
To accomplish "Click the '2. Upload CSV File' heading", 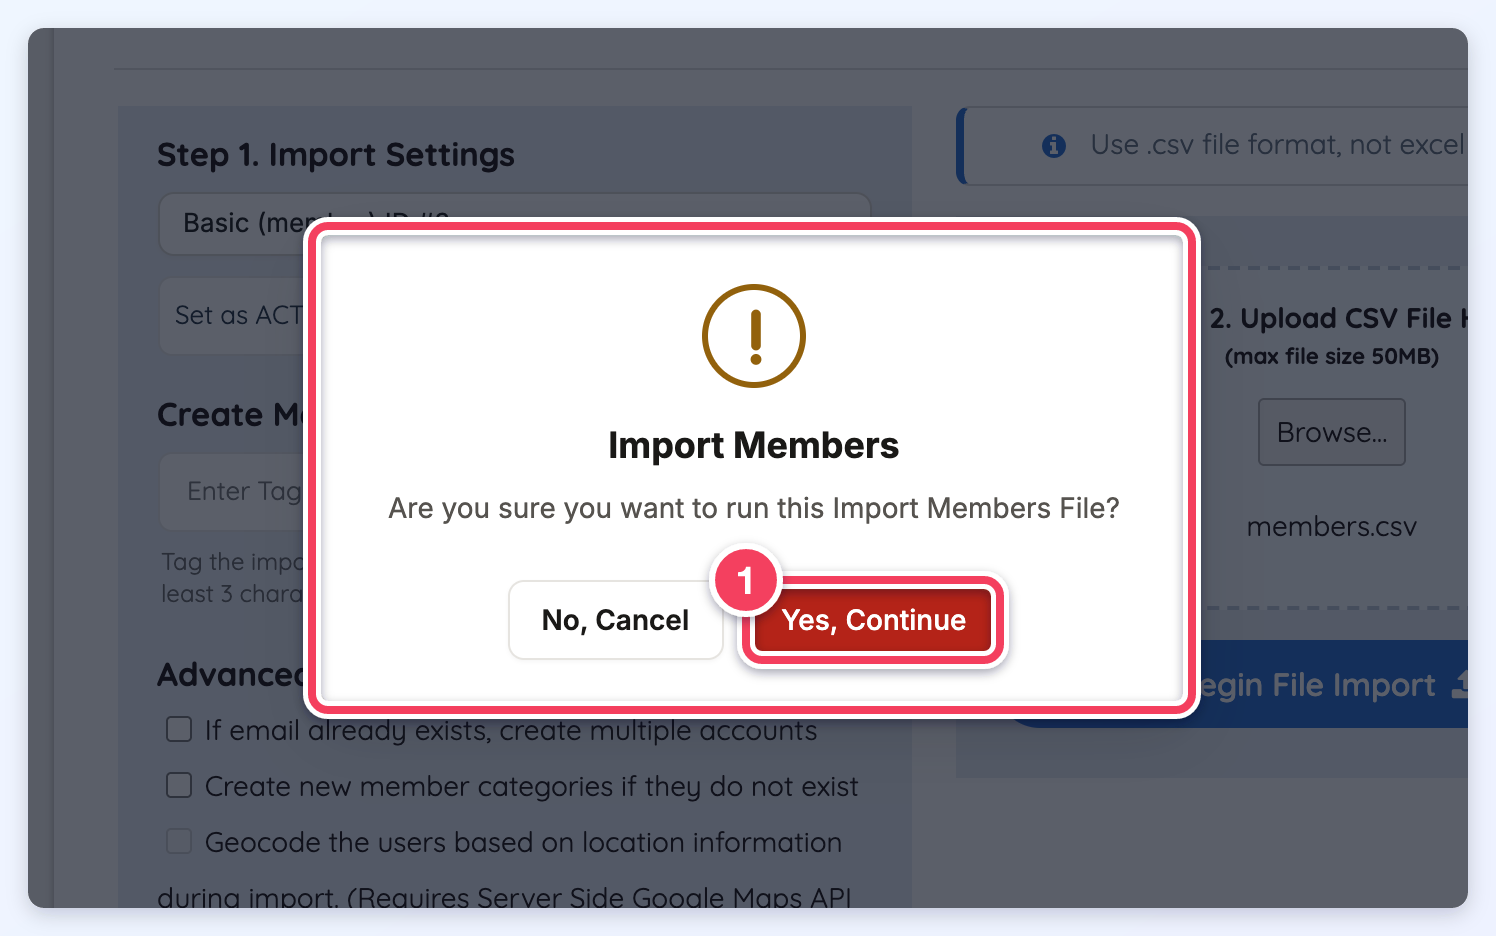I will 1338,318.
